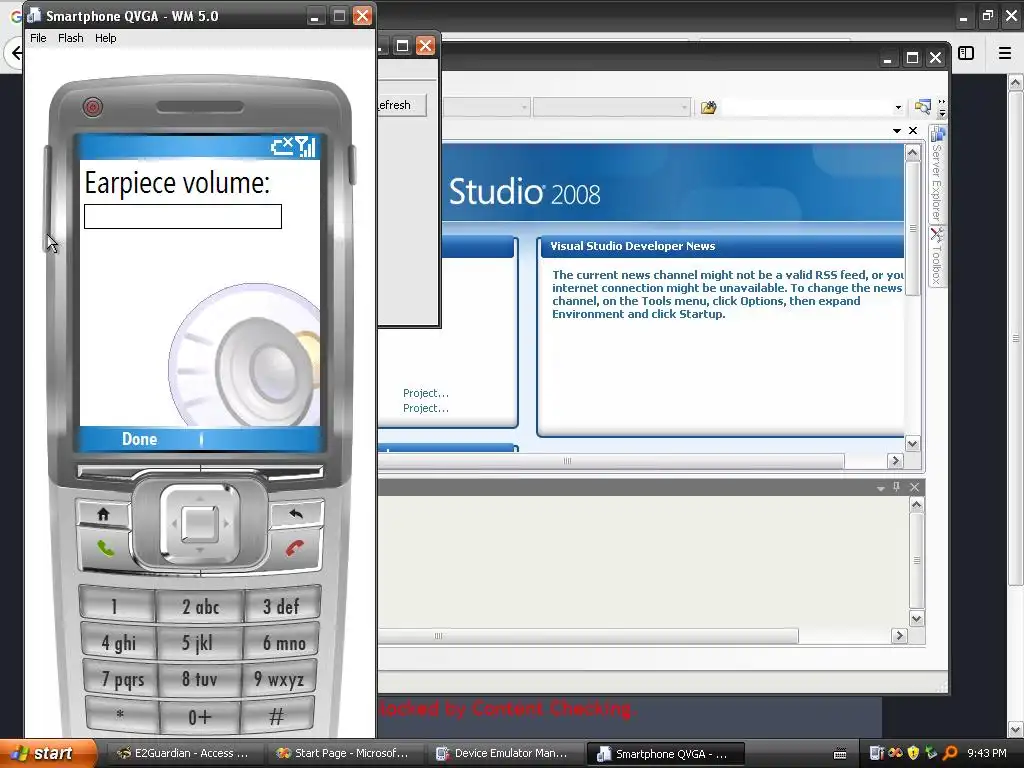Tap the star key on keypad
This screenshot has width=1024, height=768.
point(121,716)
